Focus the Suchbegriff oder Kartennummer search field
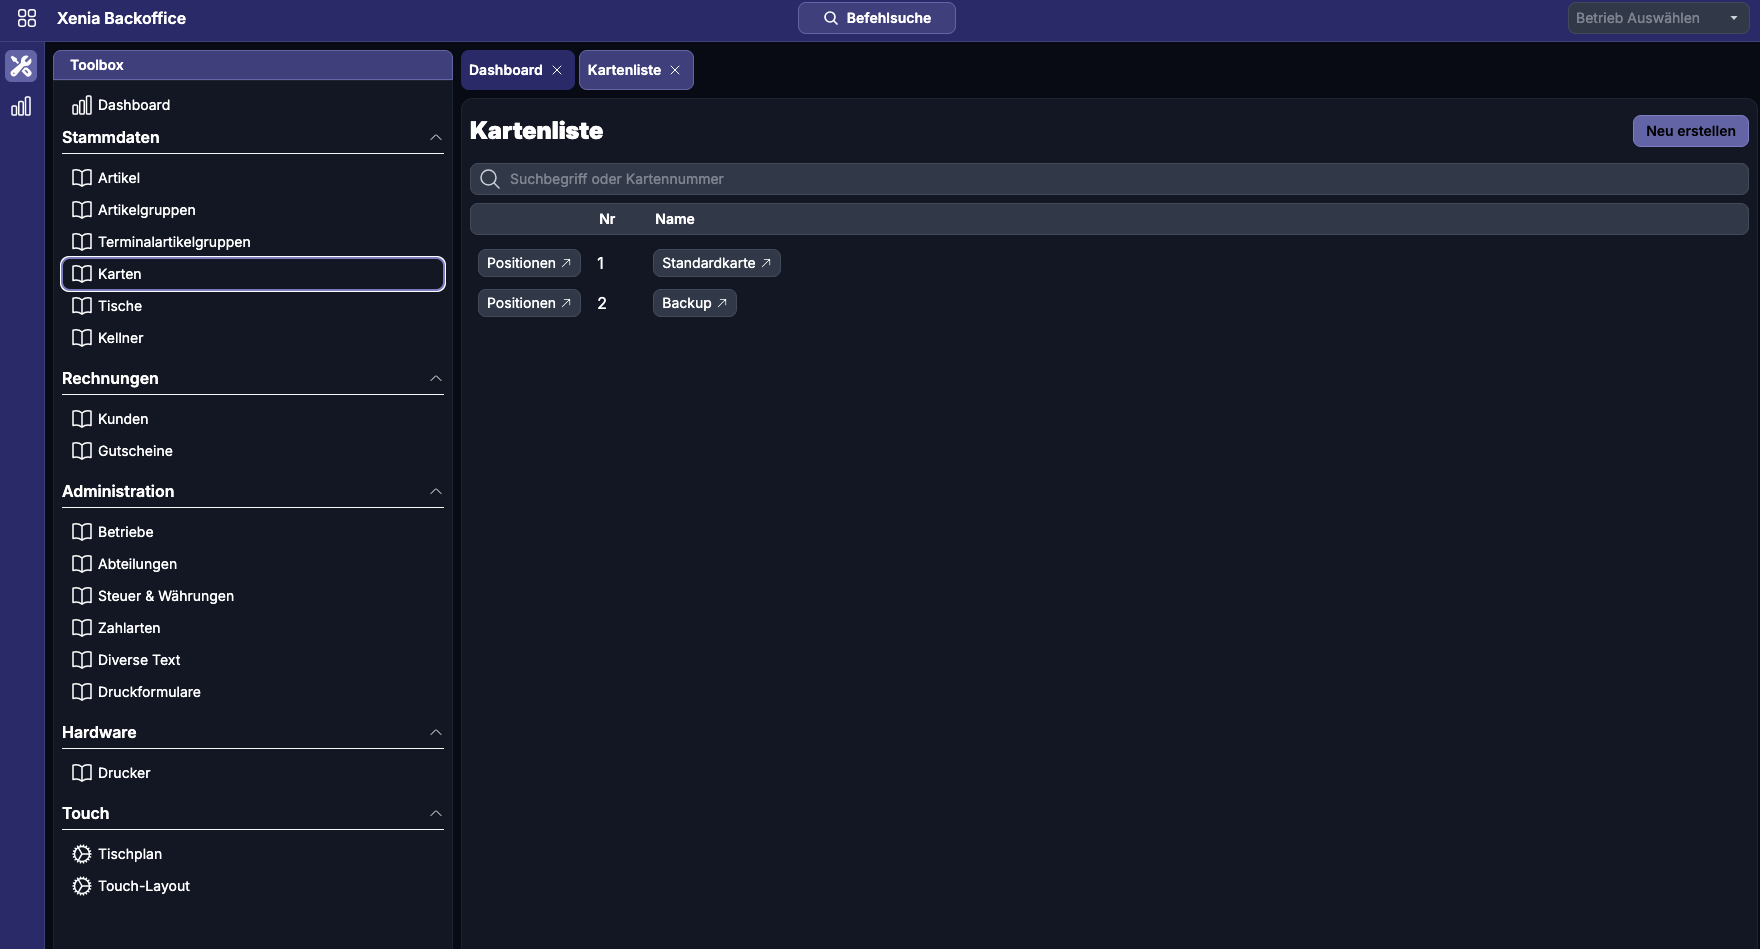The height and width of the screenshot is (949, 1760). pos(1108,179)
